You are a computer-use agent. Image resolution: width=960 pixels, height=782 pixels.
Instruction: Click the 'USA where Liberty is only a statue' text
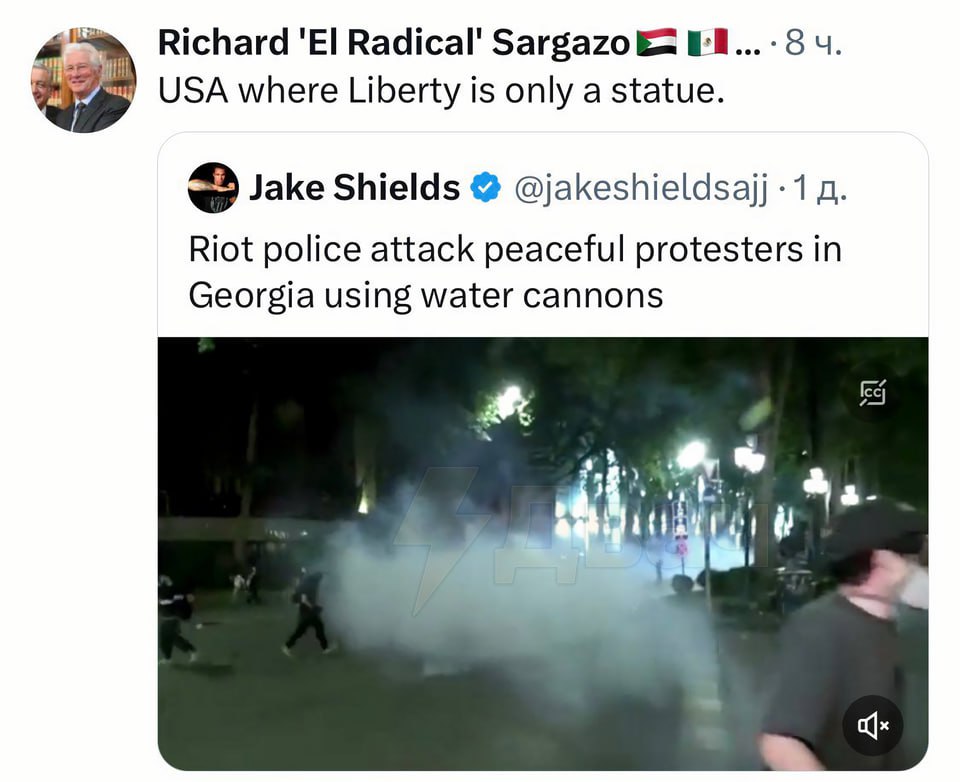click(x=441, y=91)
